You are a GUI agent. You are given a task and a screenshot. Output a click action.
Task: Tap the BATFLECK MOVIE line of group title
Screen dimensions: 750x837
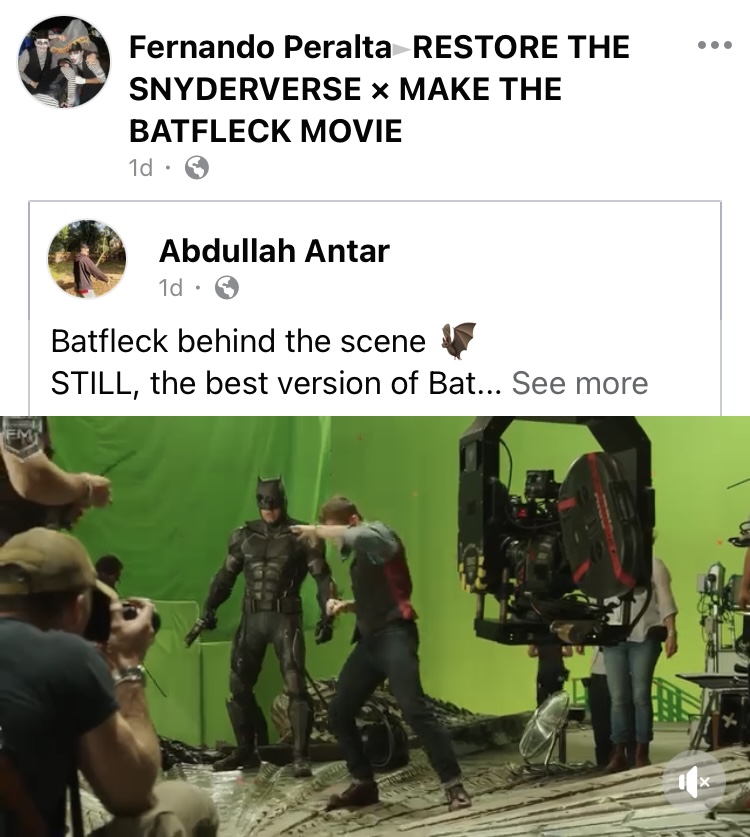point(265,131)
